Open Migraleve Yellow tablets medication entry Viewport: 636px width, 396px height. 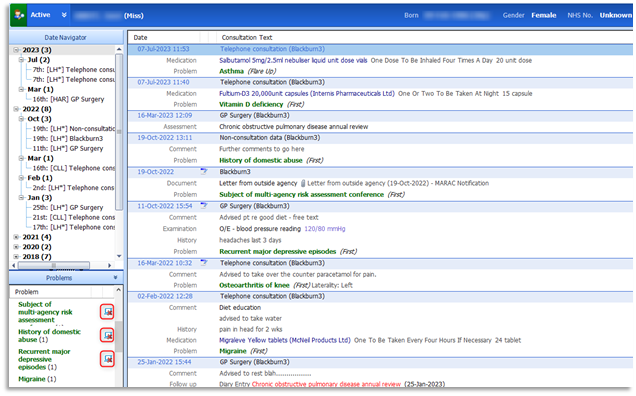click(285, 340)
